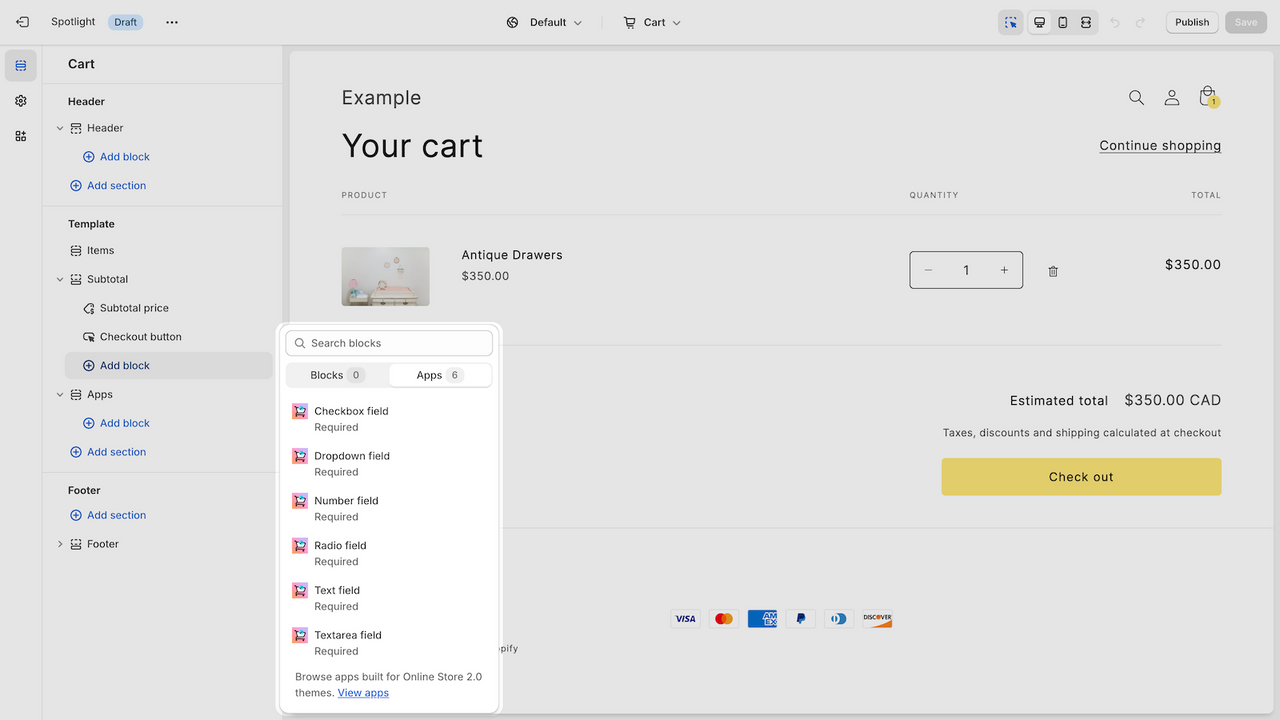This screenshot has height=720, width=1280.
Task: Click the redo arrow icon
Action: (1140, 22)
